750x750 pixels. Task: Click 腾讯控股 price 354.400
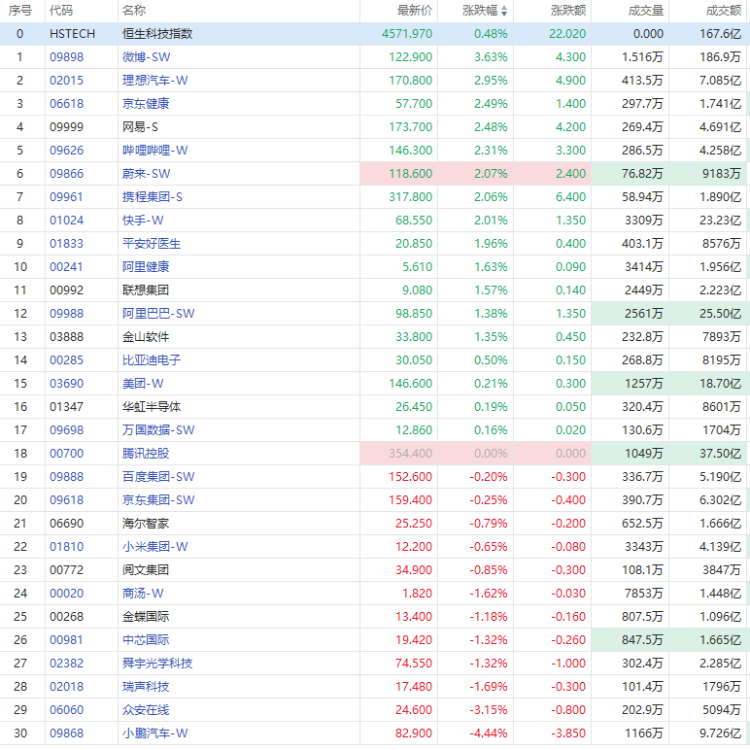[x=410, y=453]
